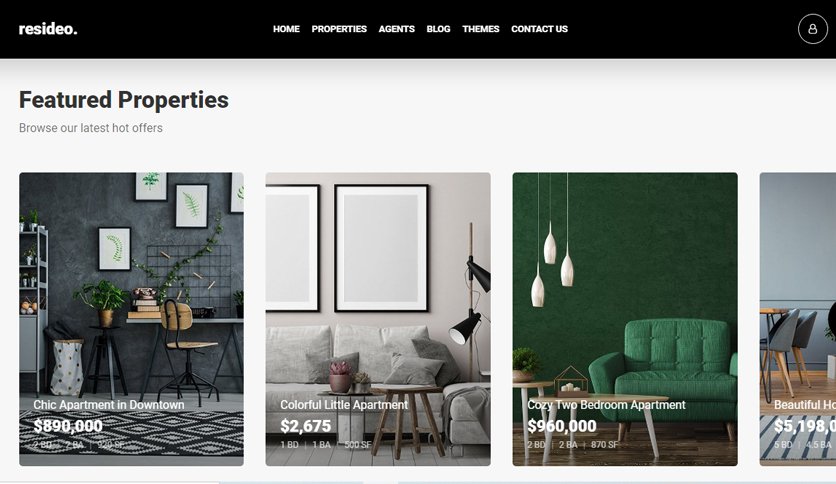Click the $960,000 price label
This screenshot has width=836, height=484.
[x=562, y=426]
